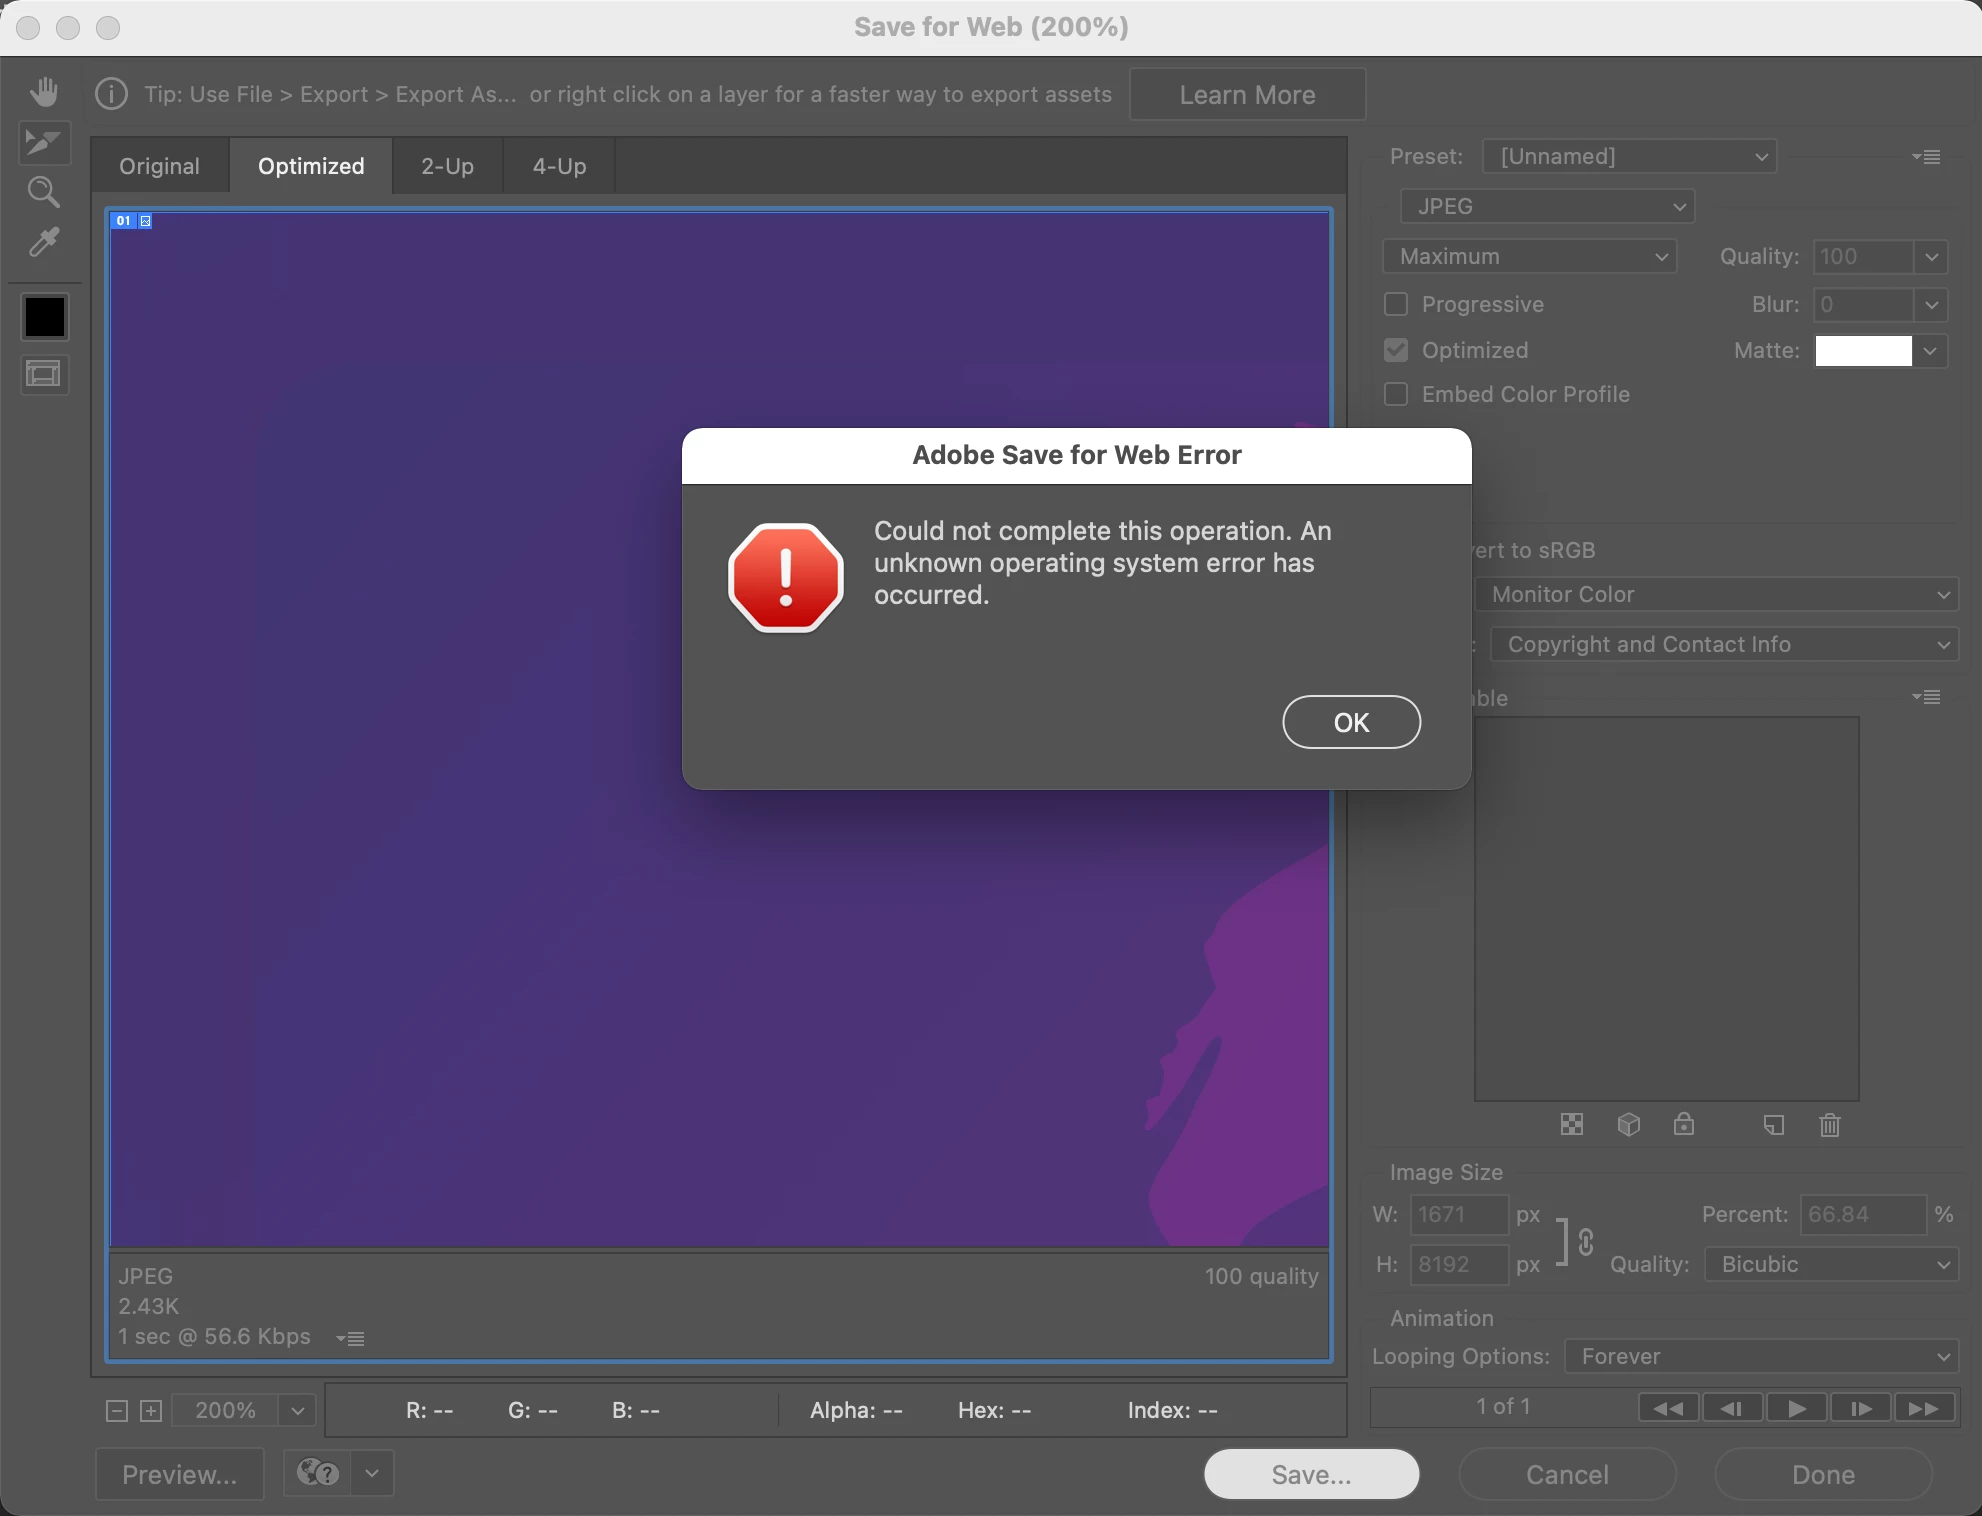The width and height of the screenshot is (1982, 1516).
Task: Open the Looping Options Forever dropdown
Action: click(x=1762, y=1356)
